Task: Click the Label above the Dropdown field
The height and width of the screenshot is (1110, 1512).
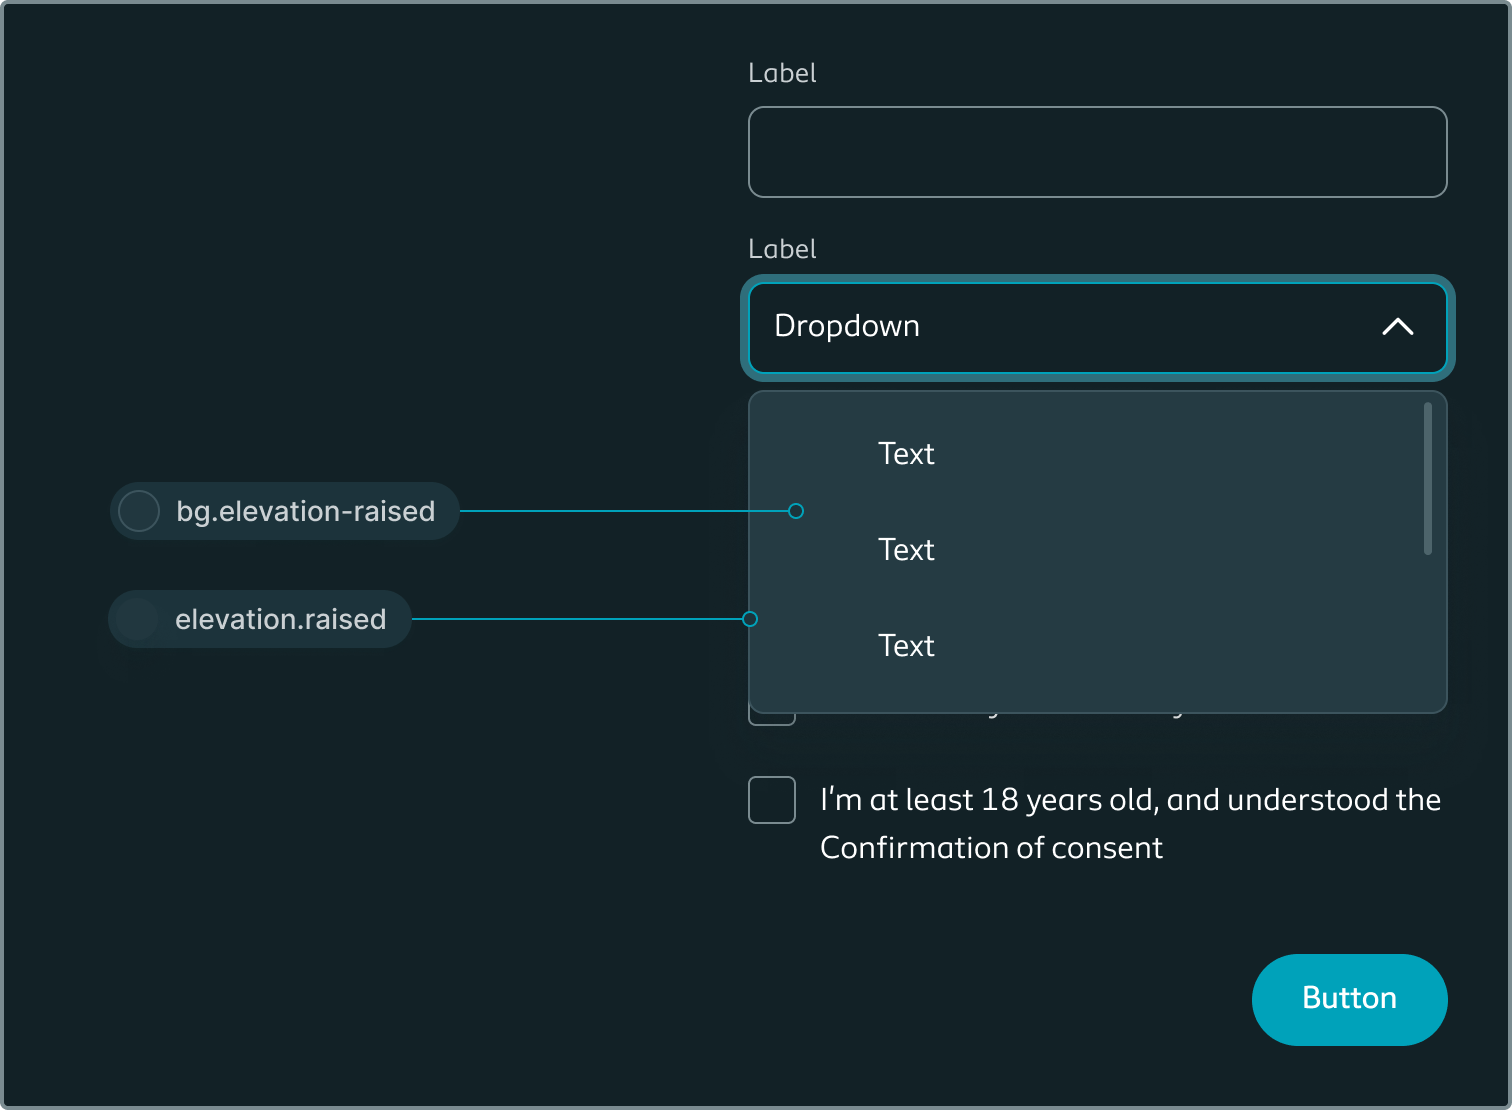Action: [782, 249]
